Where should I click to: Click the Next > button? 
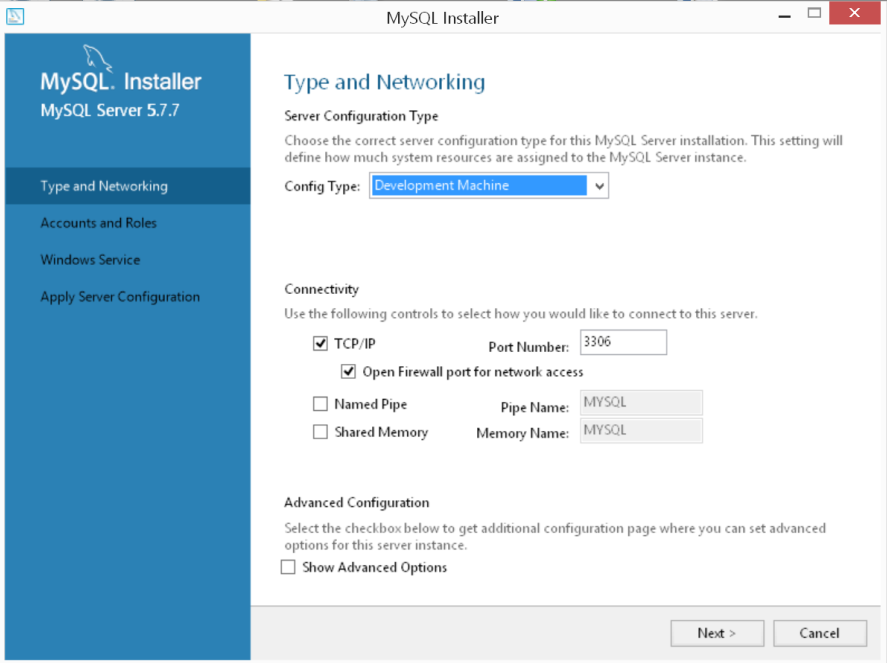tap(717, 633)
